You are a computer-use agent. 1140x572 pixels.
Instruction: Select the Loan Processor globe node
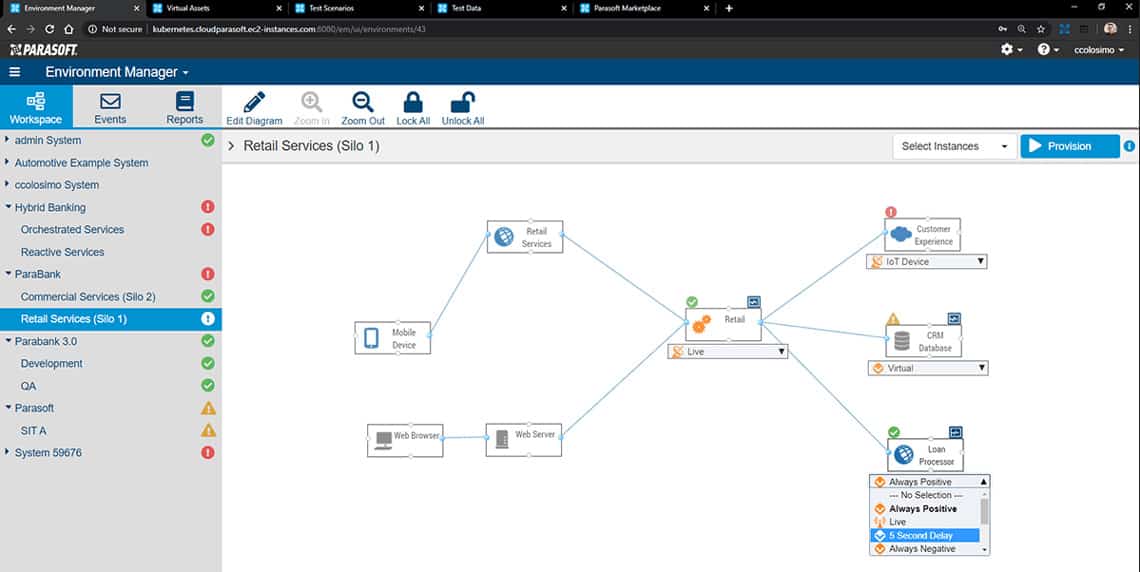pos(926,455)
